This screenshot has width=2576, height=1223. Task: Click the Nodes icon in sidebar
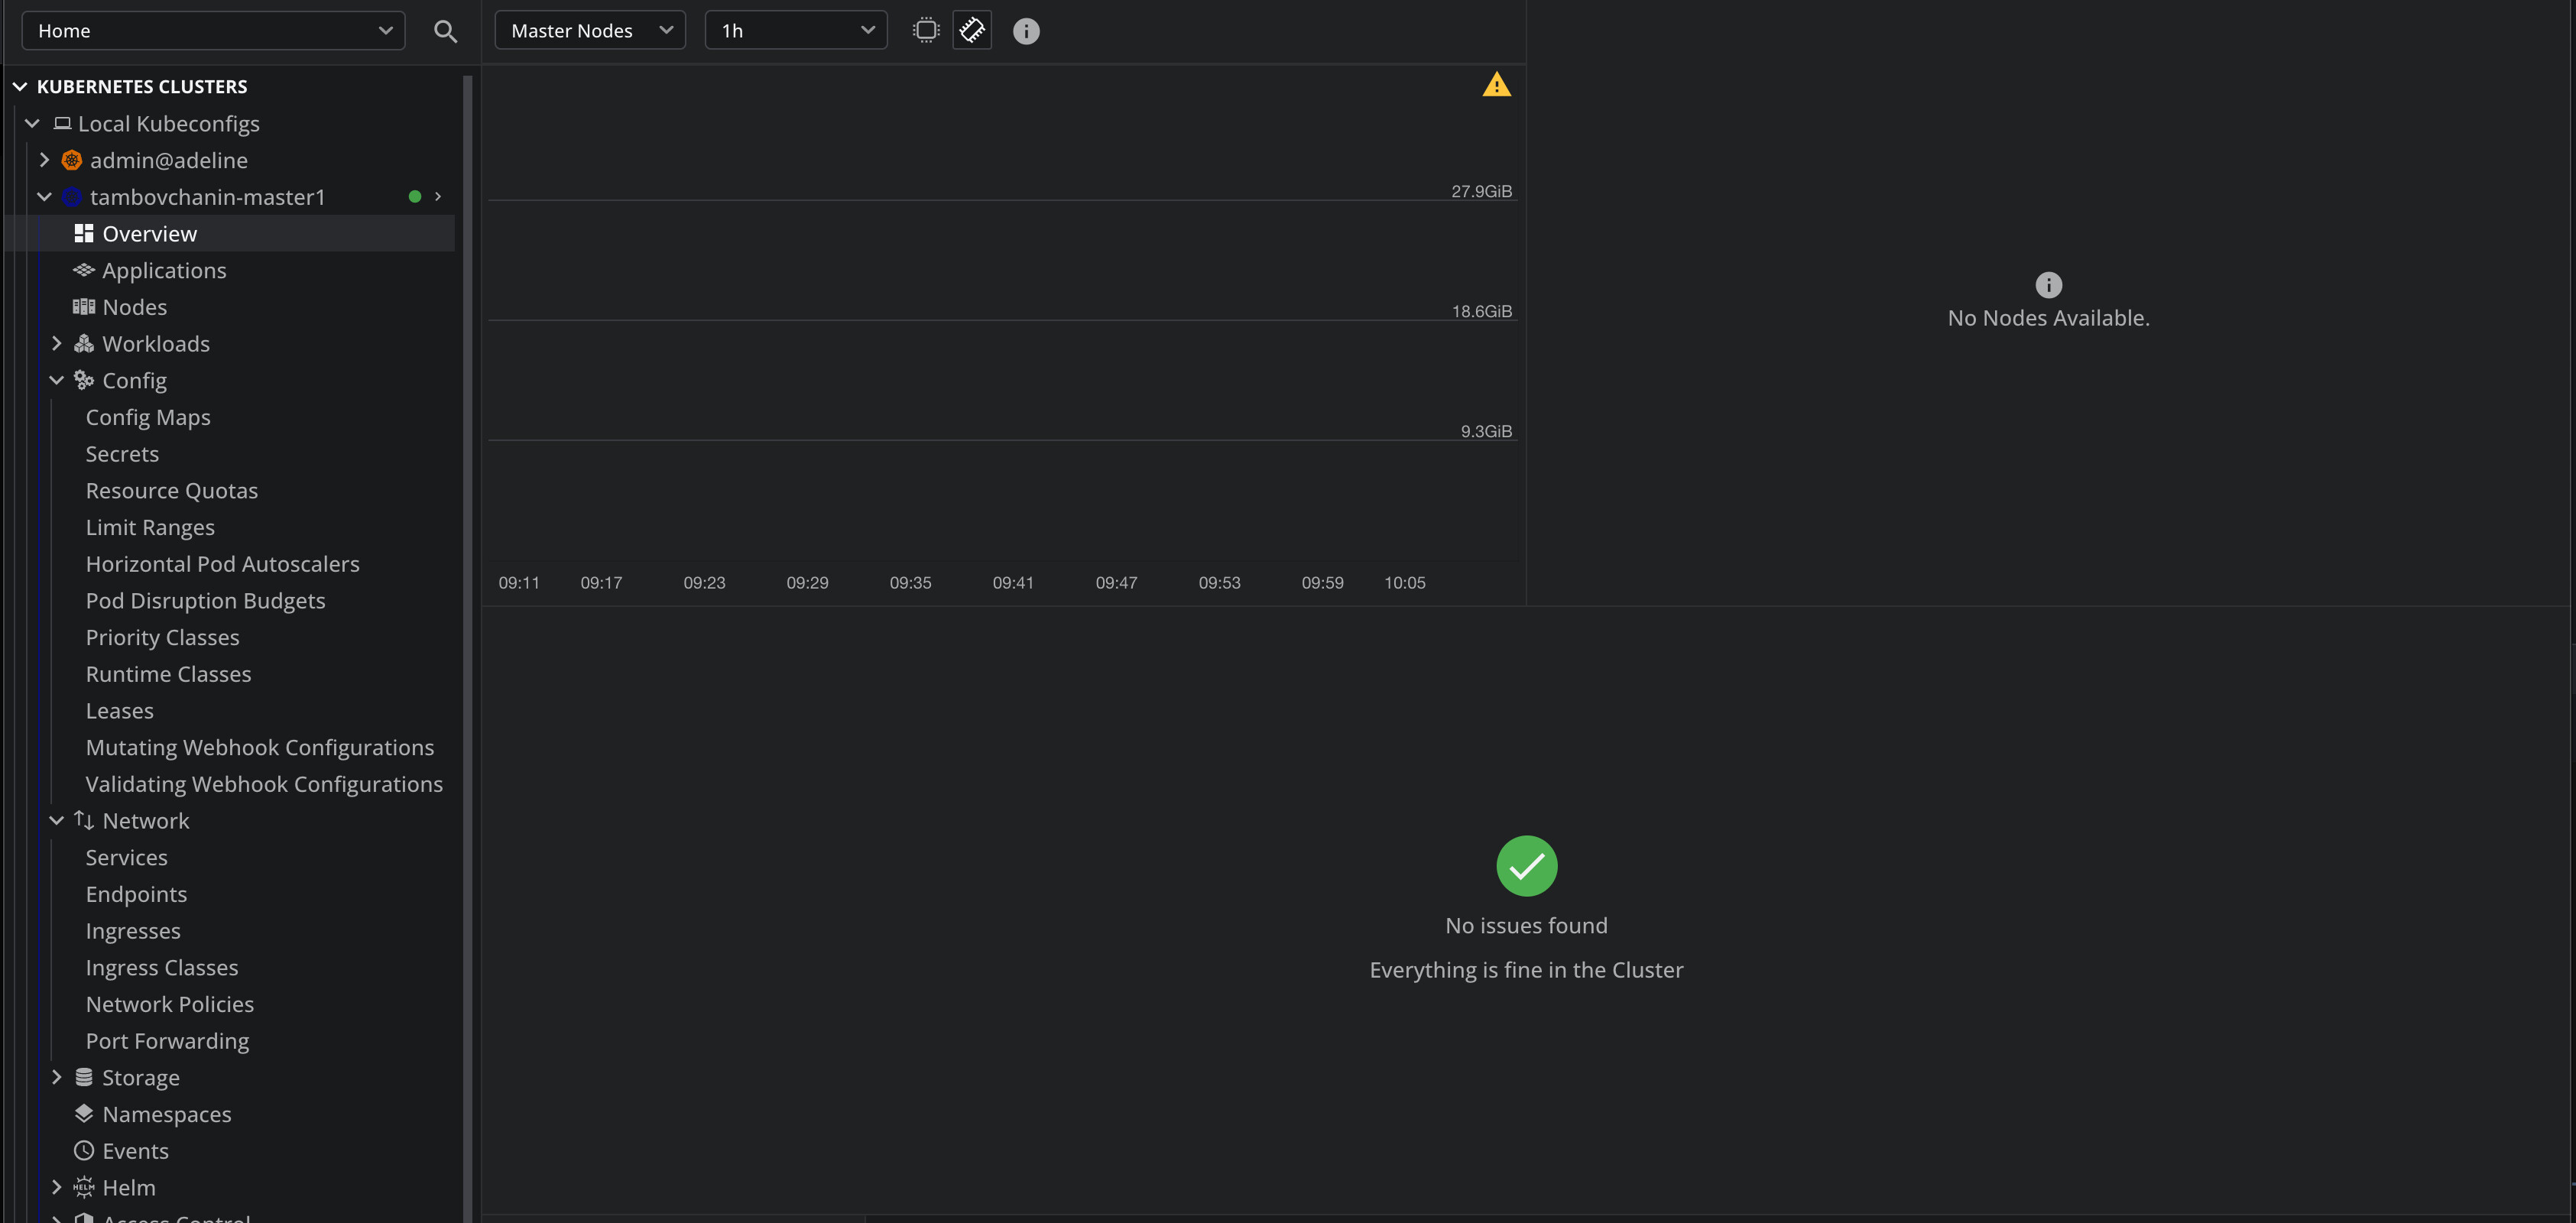click(84, 307)
